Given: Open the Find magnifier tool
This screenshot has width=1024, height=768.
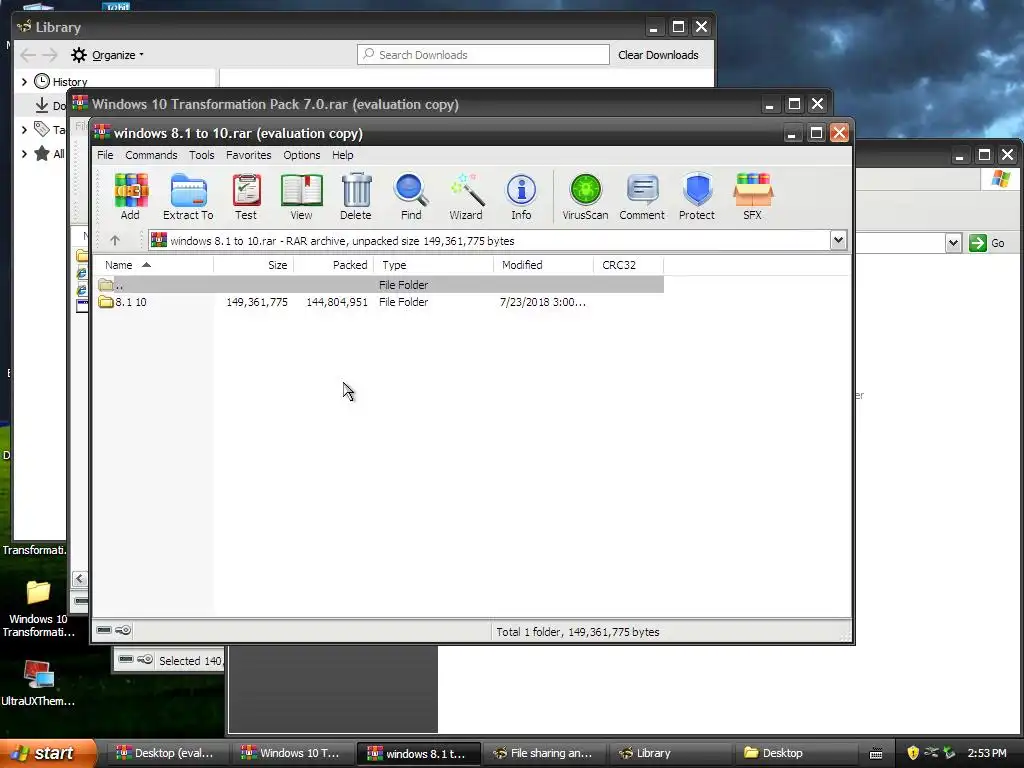Looking at the screenshot, I should tap(411, 196).
